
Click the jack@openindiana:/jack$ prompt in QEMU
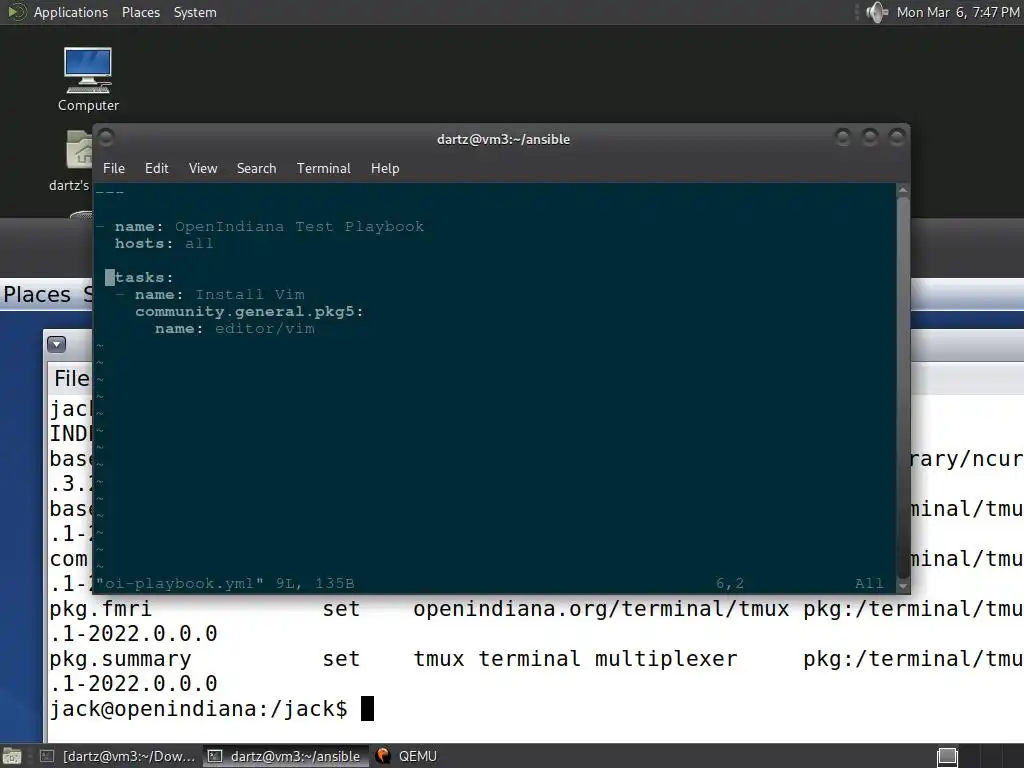click(x=199, y=709)
